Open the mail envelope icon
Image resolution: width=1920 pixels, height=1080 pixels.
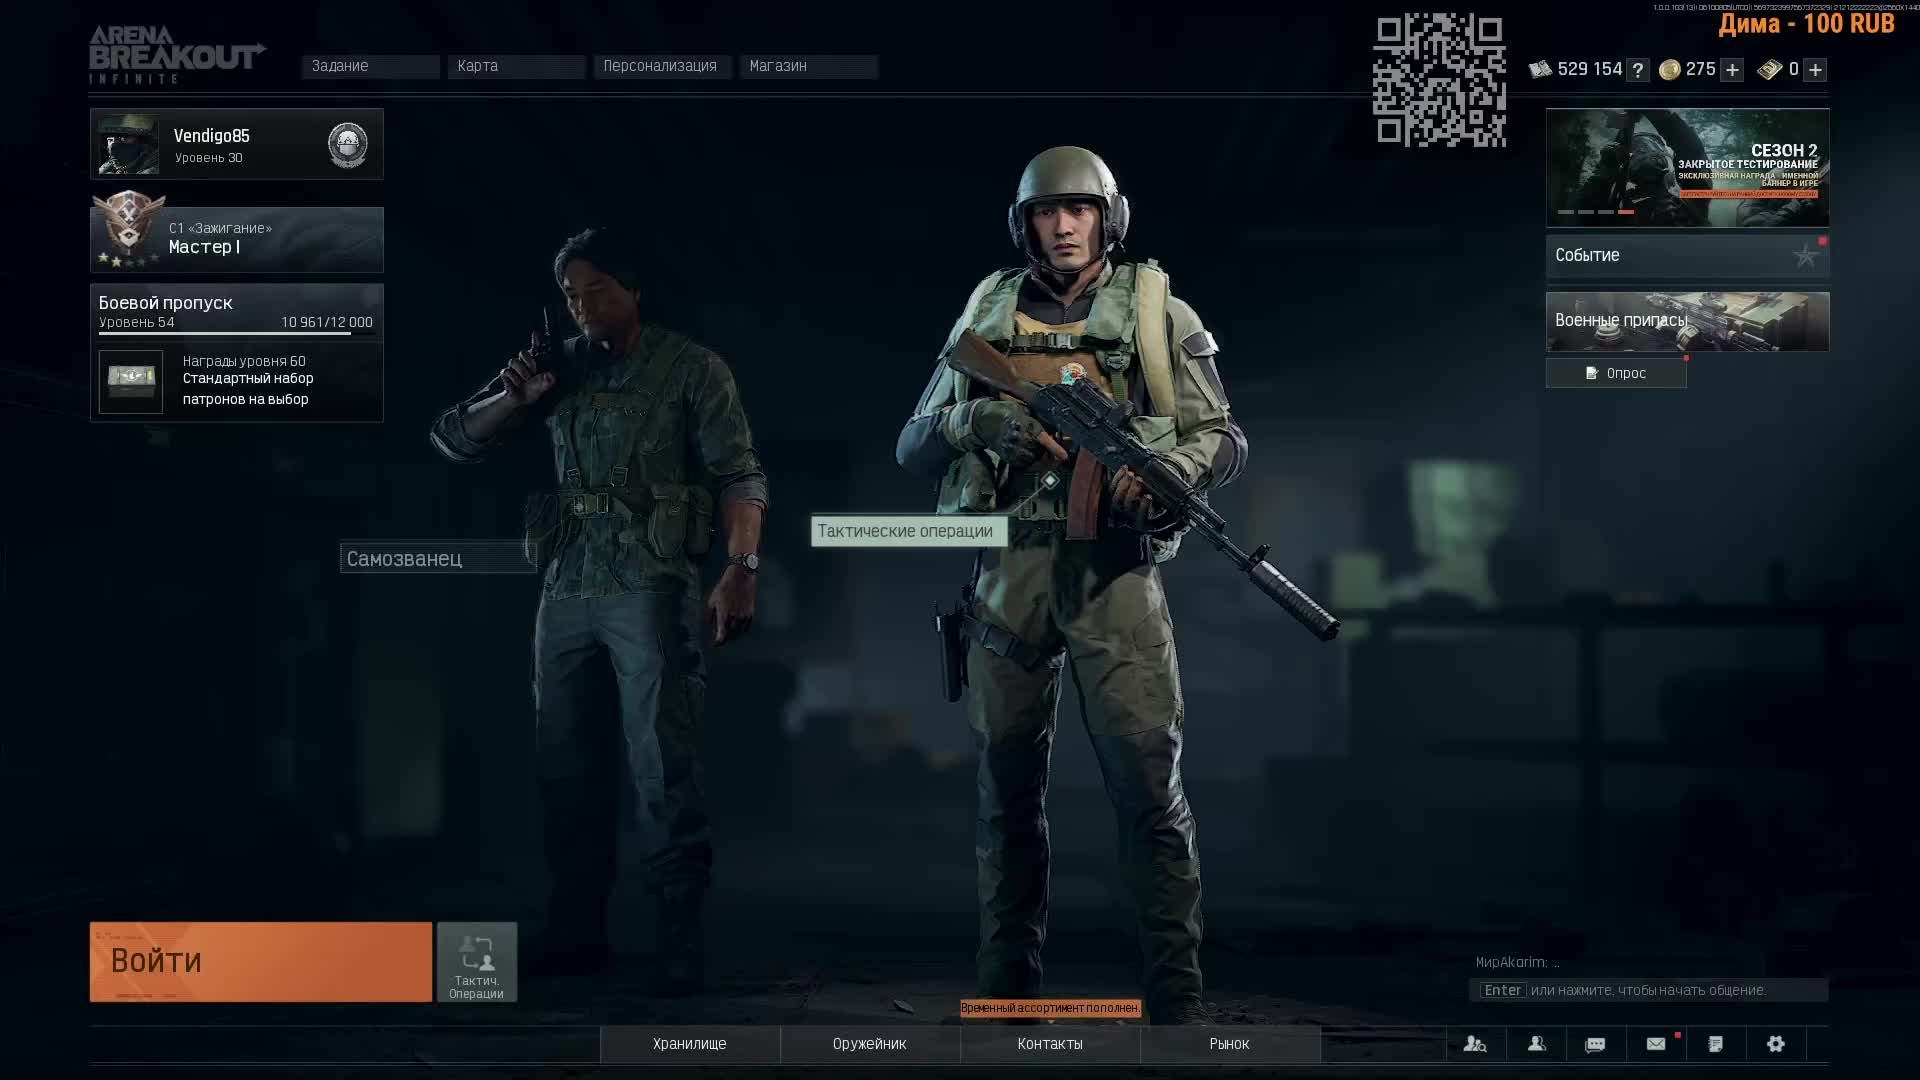[x=1656, y=1044]
